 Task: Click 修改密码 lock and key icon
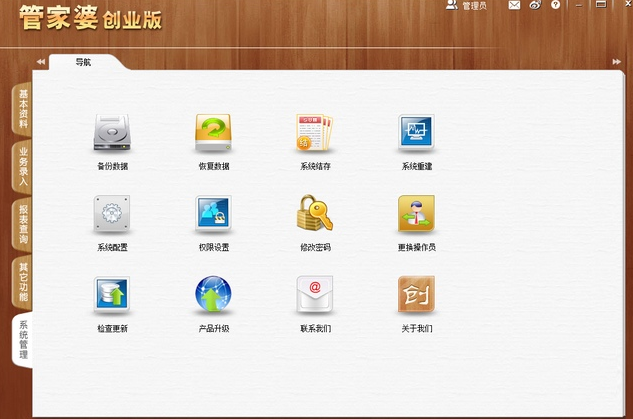click(x=315, y=213)
